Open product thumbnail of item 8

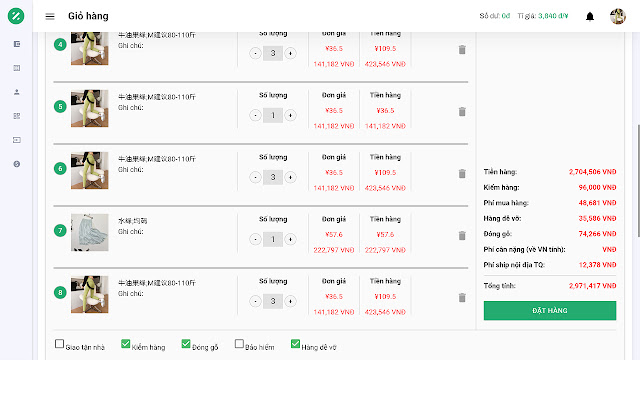pos(90,295)
